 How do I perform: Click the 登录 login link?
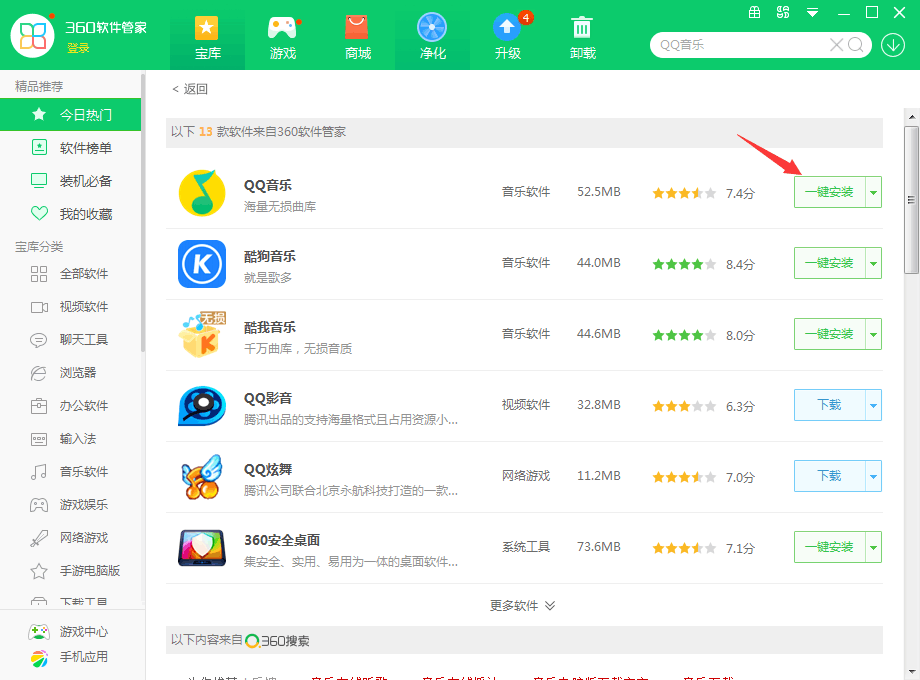[78, 48]
